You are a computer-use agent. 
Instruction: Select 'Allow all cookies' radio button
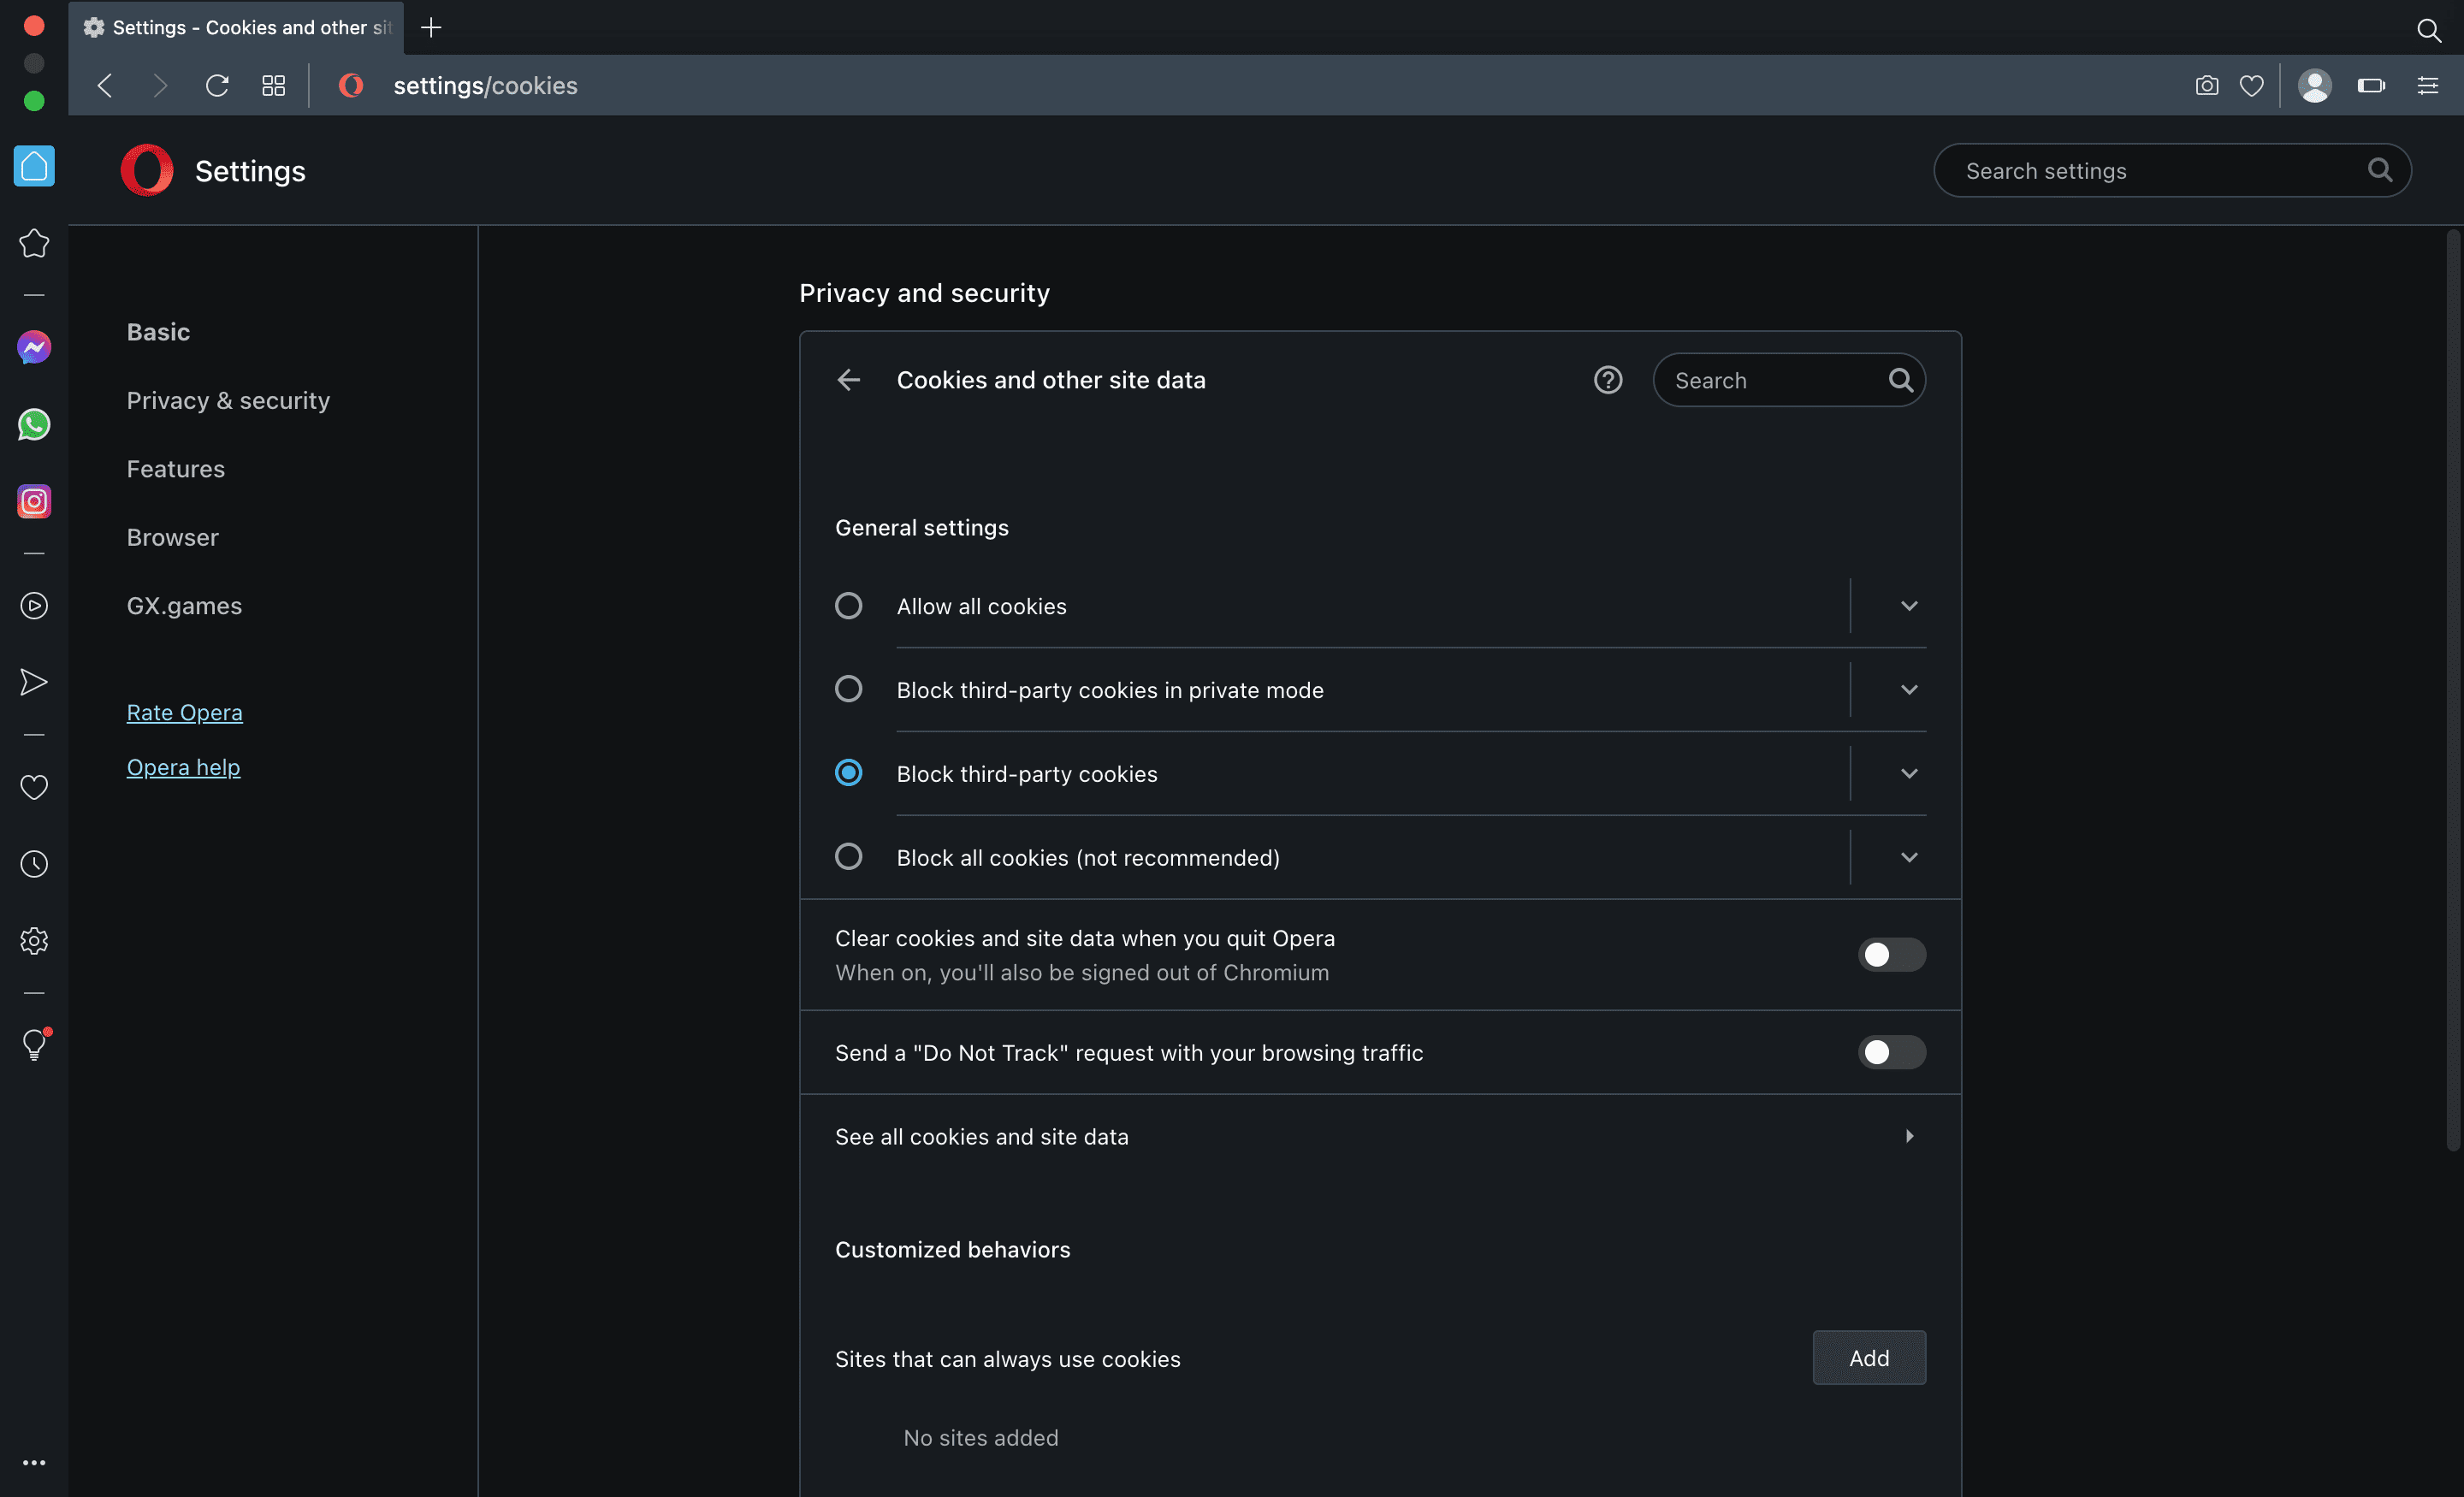tap(849, 605)
